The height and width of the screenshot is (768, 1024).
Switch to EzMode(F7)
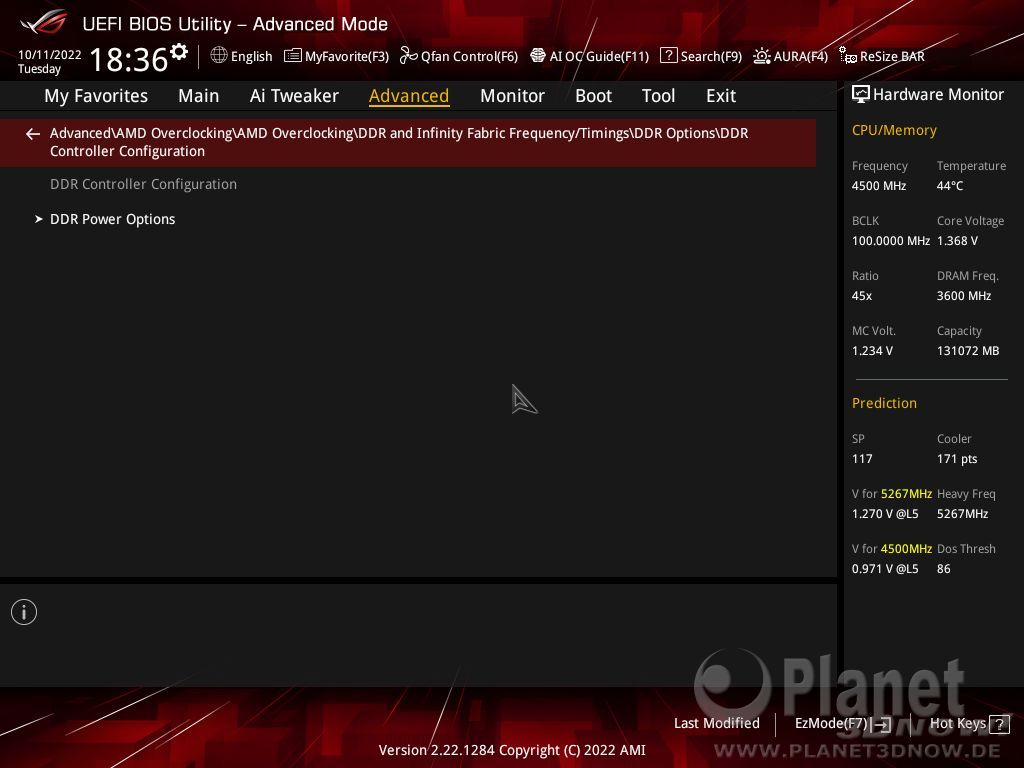click(x=842, y=724)
